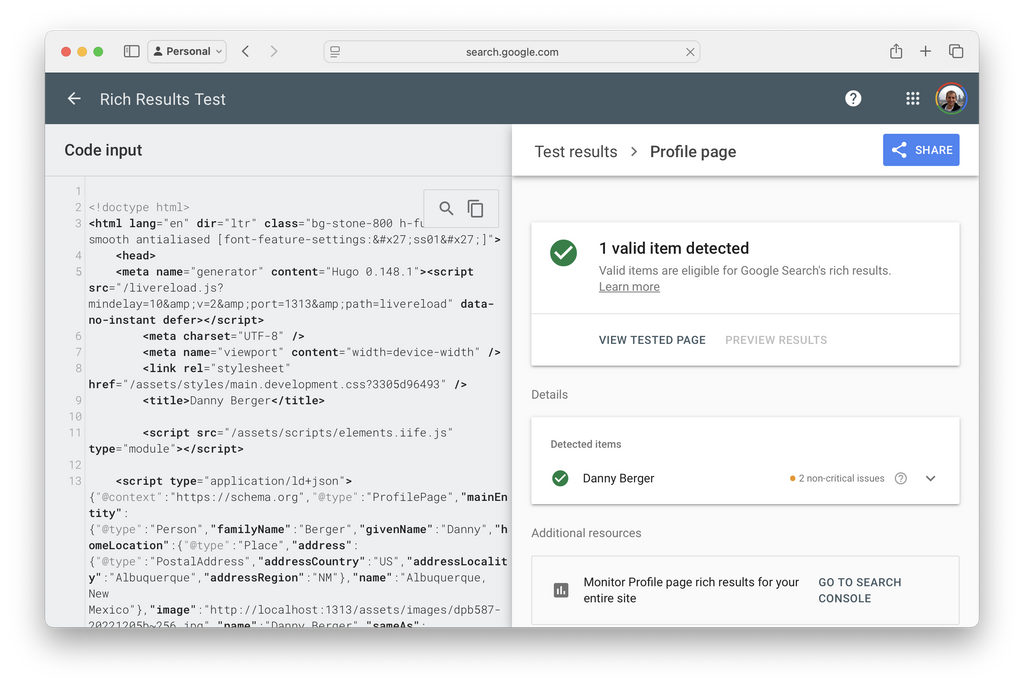Click the Google account profile avatar

click(x=951, y=98)
